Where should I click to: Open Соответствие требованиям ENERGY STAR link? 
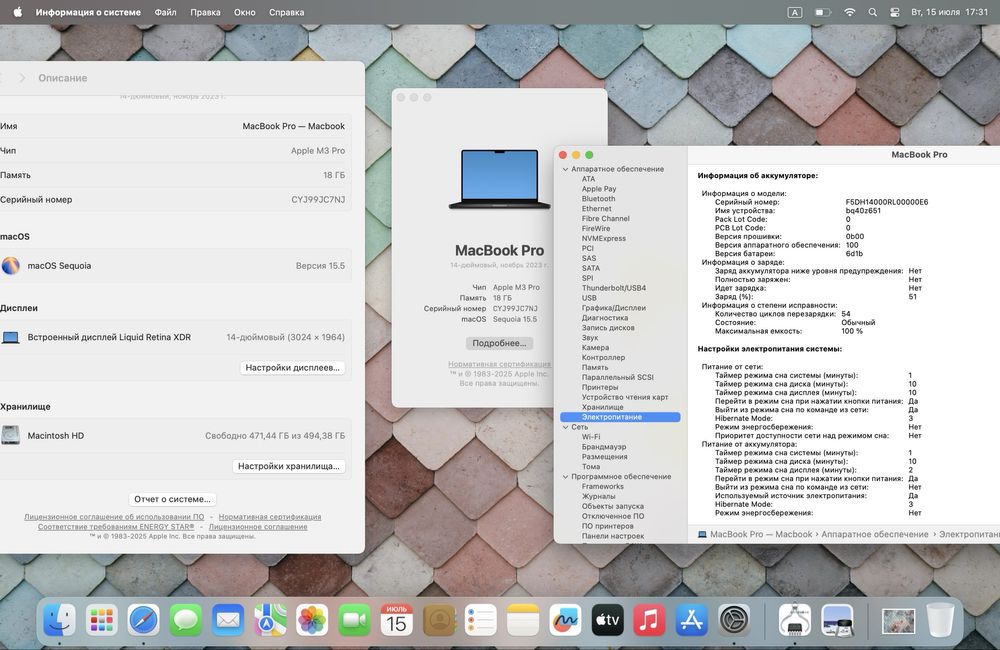coord(115,527)
